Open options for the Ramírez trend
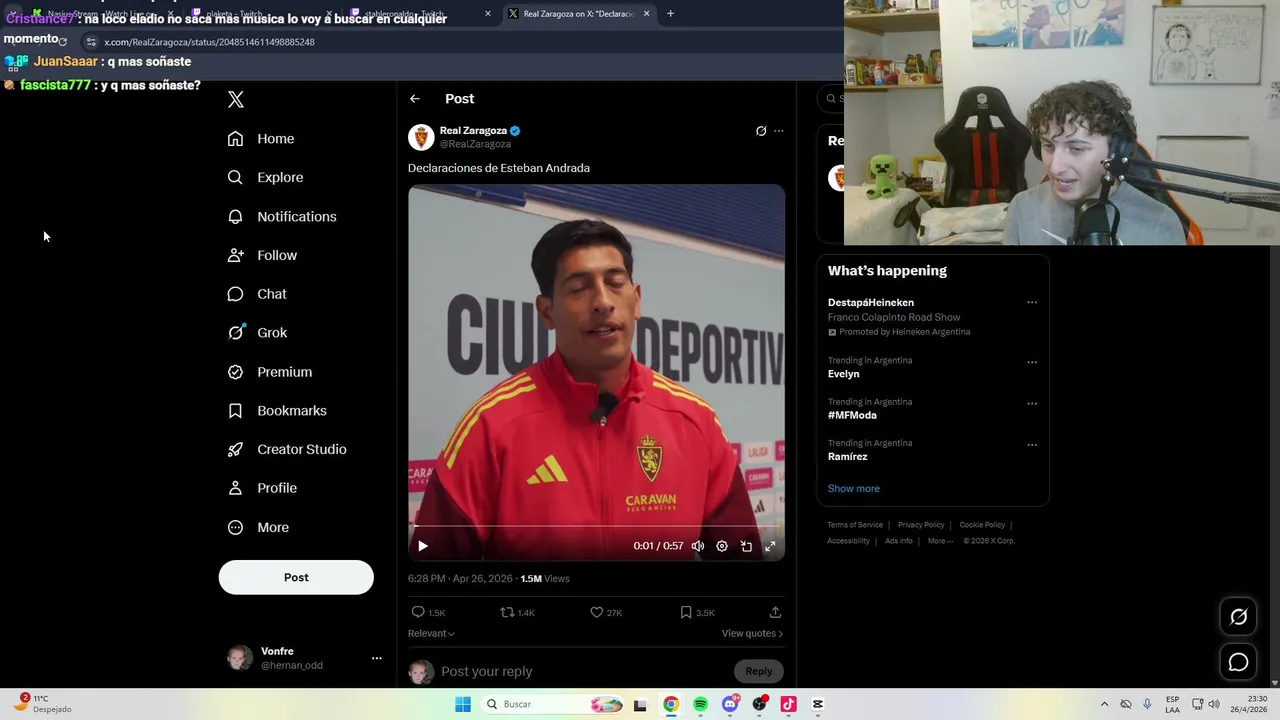Viewport: 1280px width, 720px height. (x=1032, y=444)
